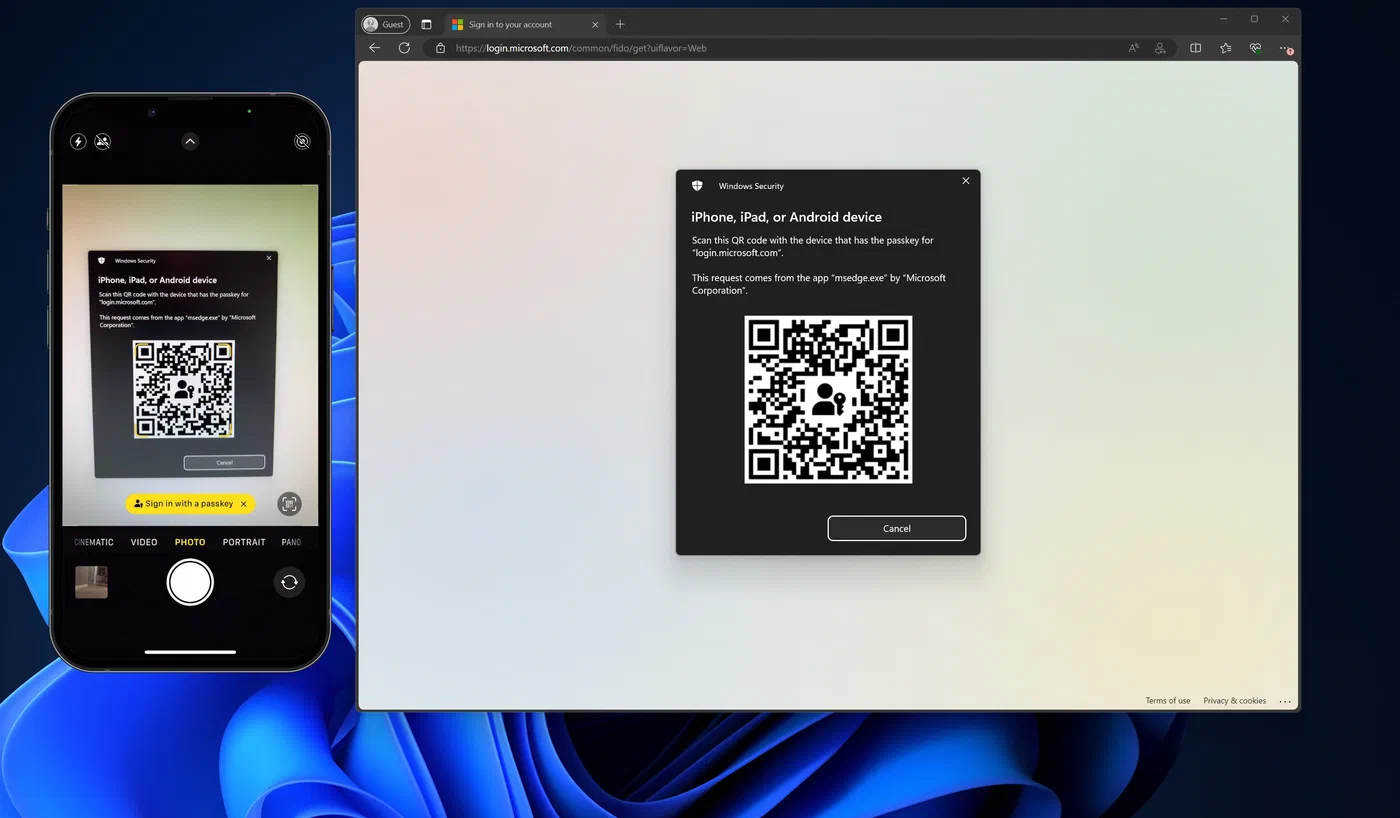The height and width of the screenshot is (818, 1400).
Task: View site information lock icon
Action: pyautogui.click(x=440, y=48)
